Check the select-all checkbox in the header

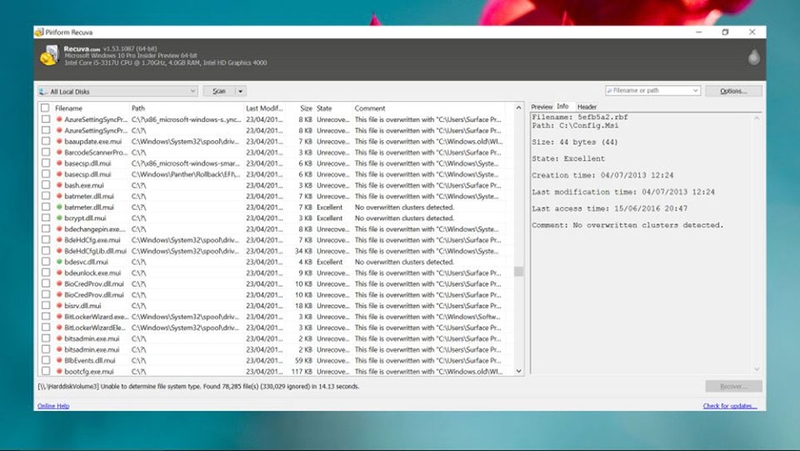[45, 108]
